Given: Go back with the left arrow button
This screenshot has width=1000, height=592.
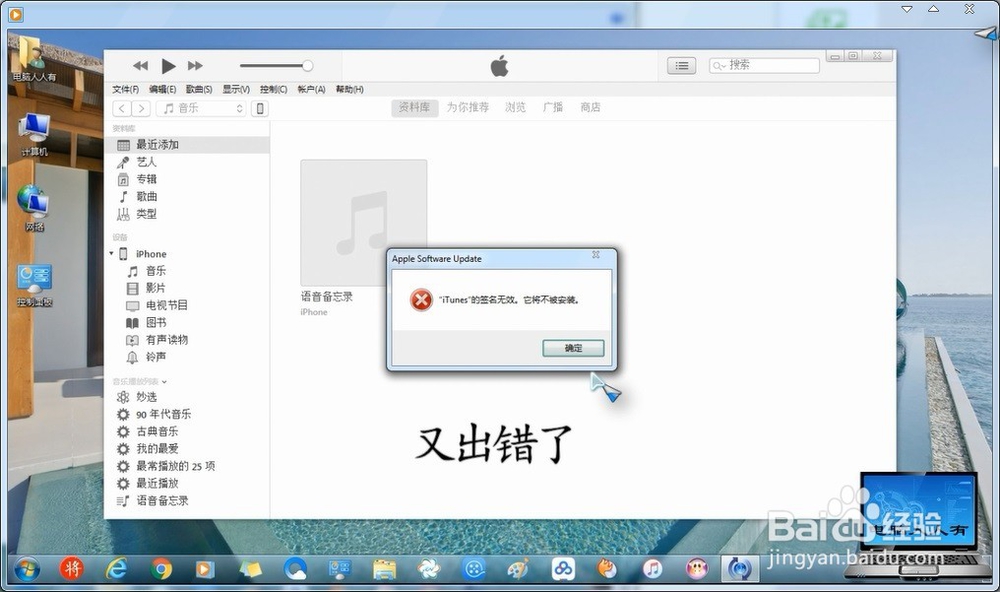Looking at the screenshot, I should click(x=122, y=108).
